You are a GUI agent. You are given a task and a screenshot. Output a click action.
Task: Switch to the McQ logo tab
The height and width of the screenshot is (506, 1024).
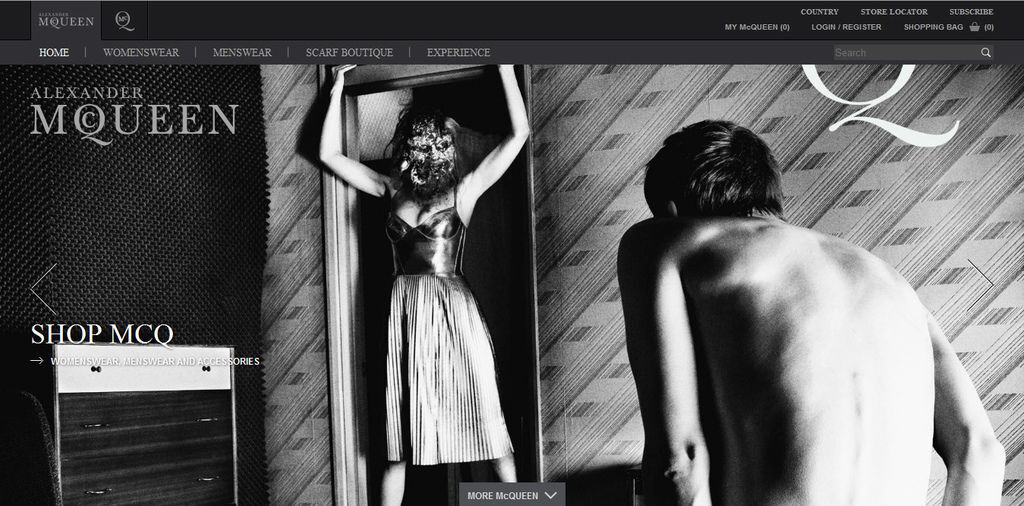[x=125, y=20]
